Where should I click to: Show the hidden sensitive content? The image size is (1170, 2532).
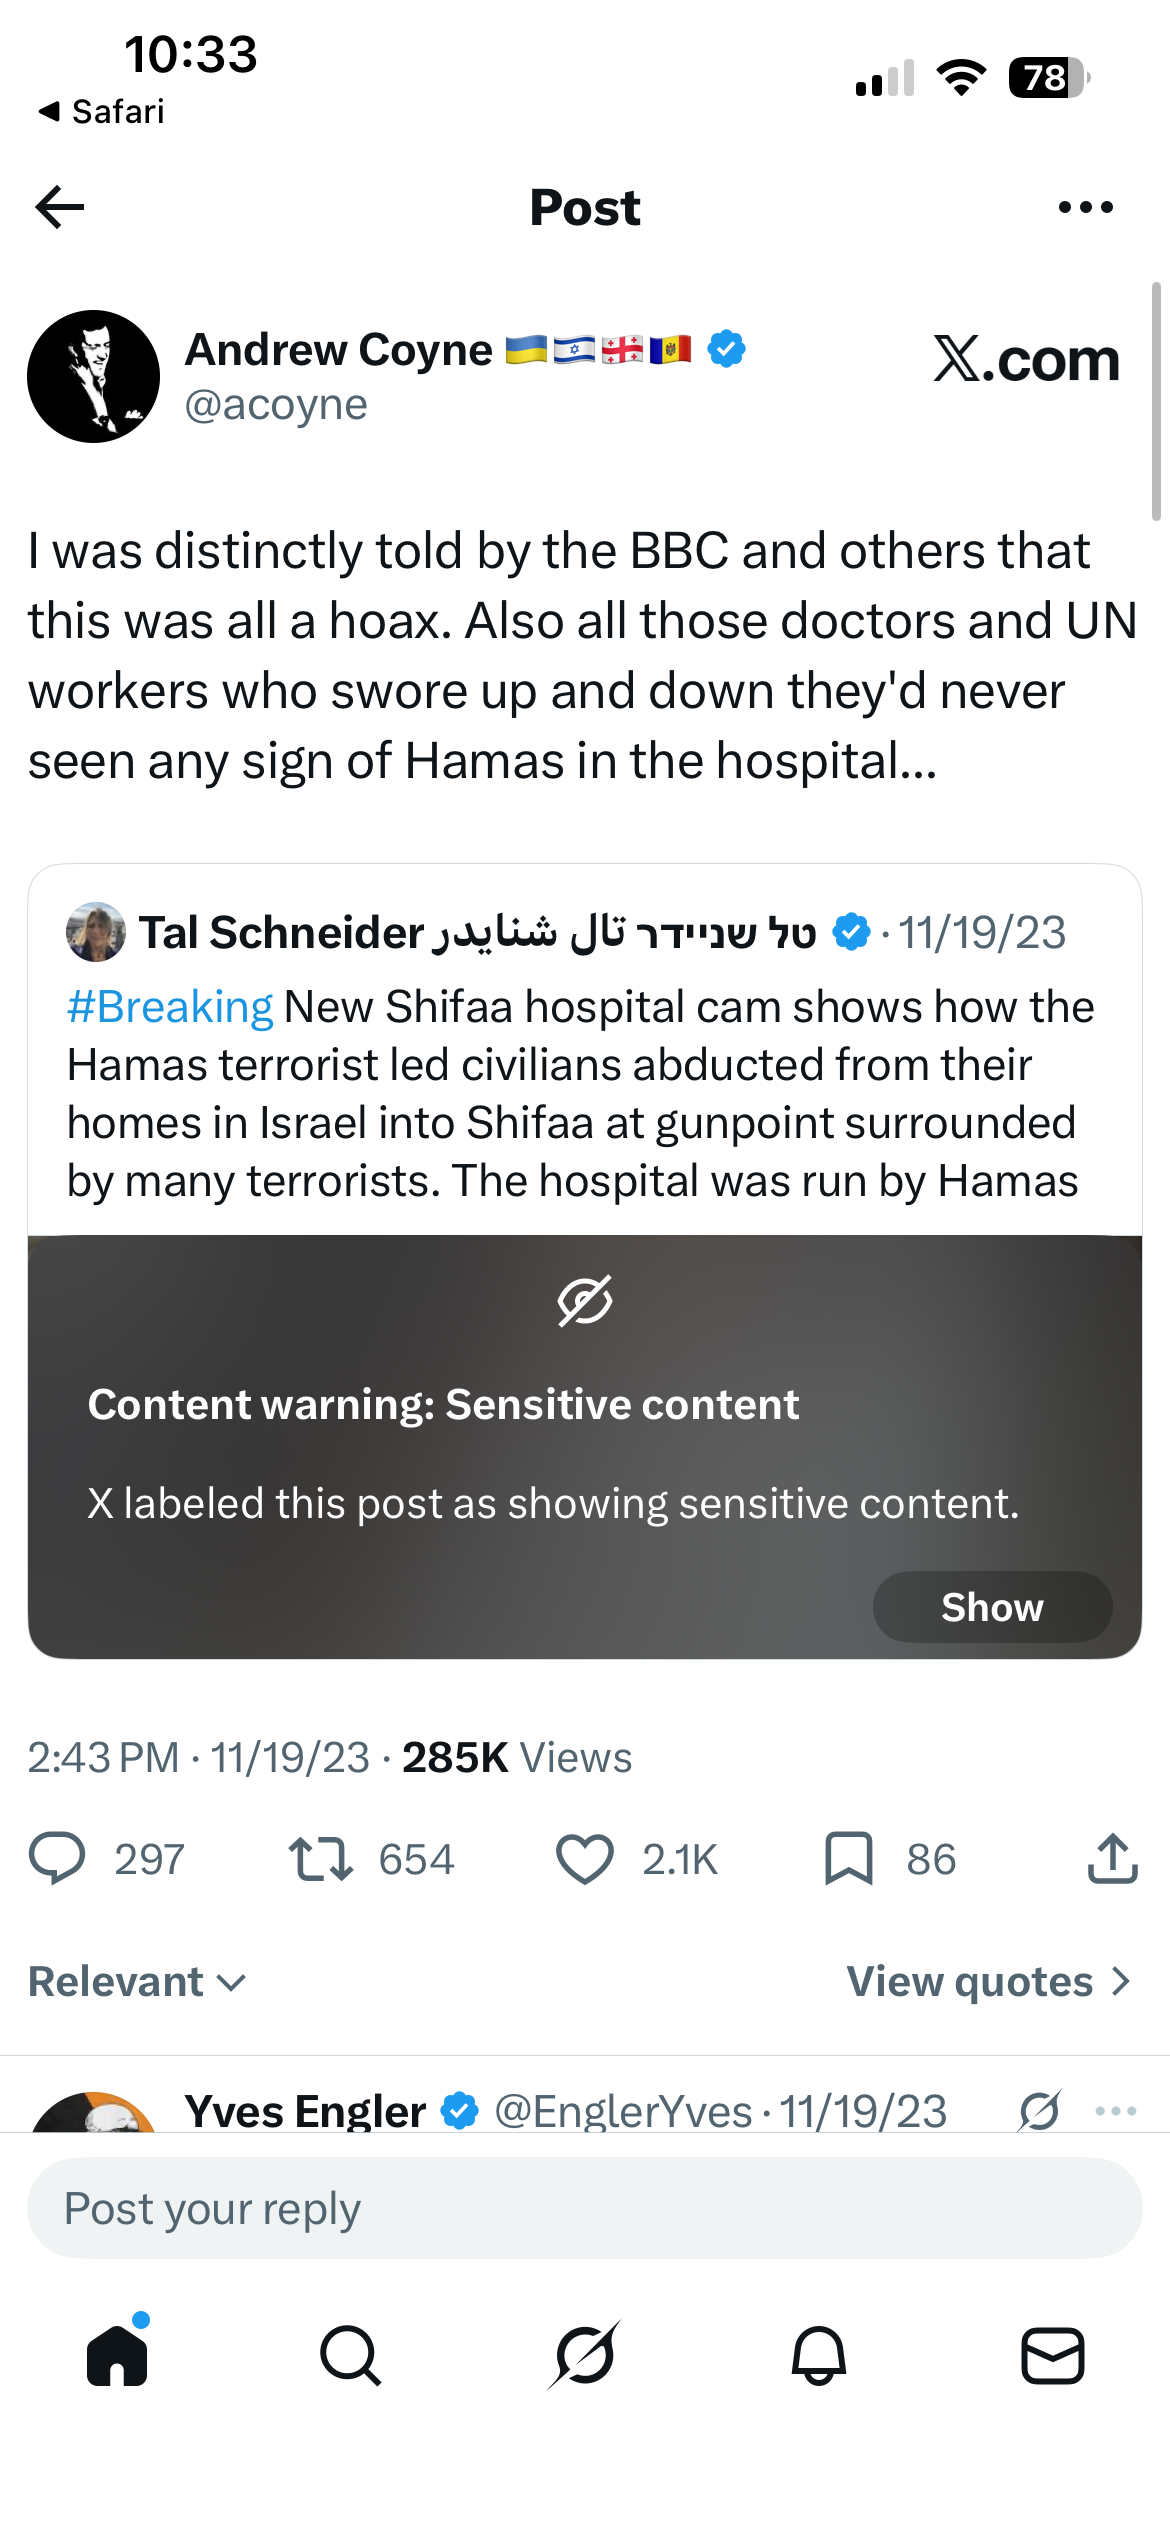click(x=992, y=1607)
